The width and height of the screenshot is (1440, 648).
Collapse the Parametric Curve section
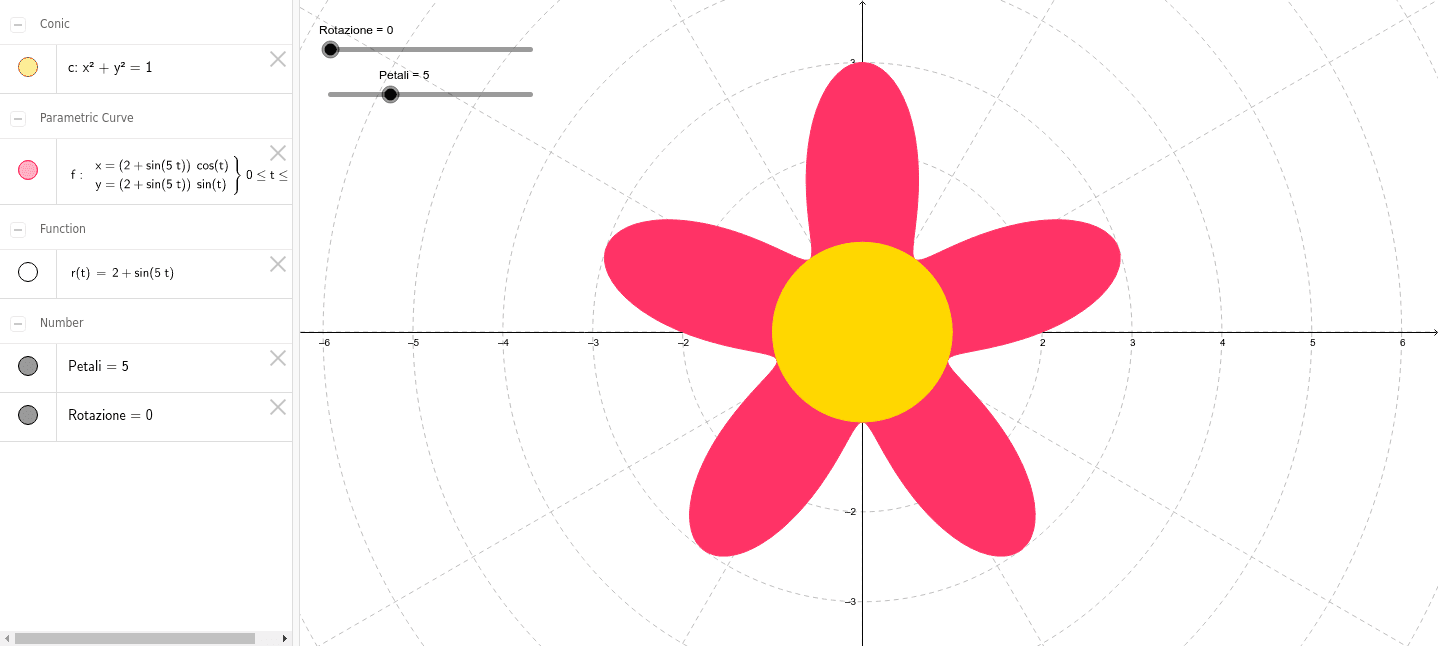18,118
